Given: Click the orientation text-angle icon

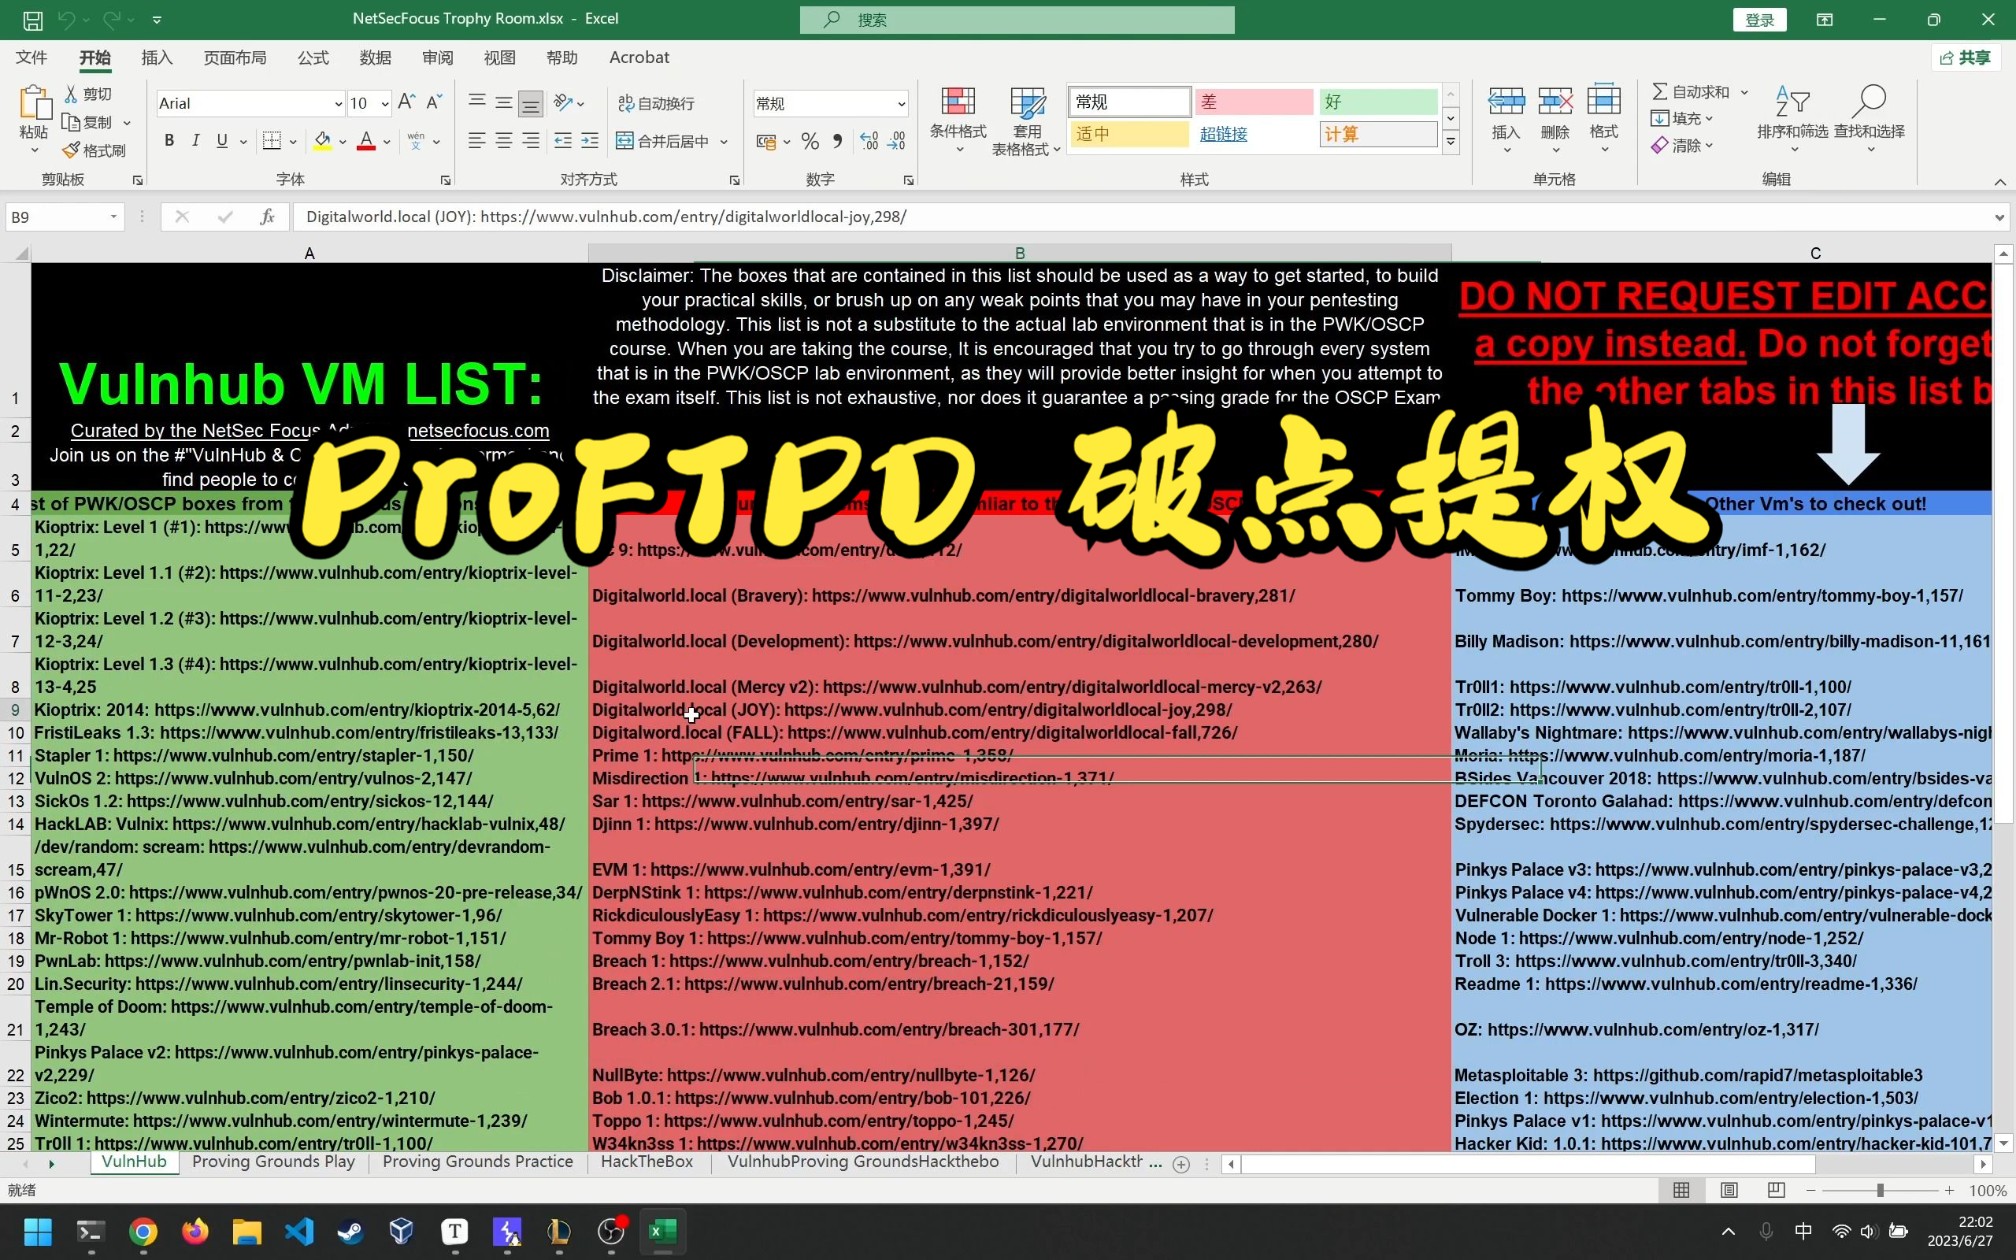Looking at the screenshot, I should [x=563, y=102].
